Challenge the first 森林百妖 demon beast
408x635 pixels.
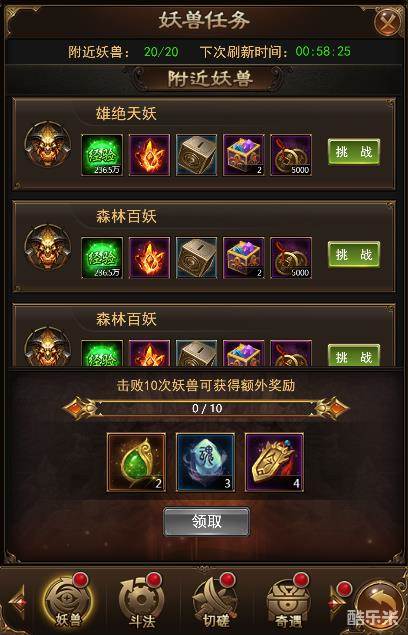coord(354,254)
